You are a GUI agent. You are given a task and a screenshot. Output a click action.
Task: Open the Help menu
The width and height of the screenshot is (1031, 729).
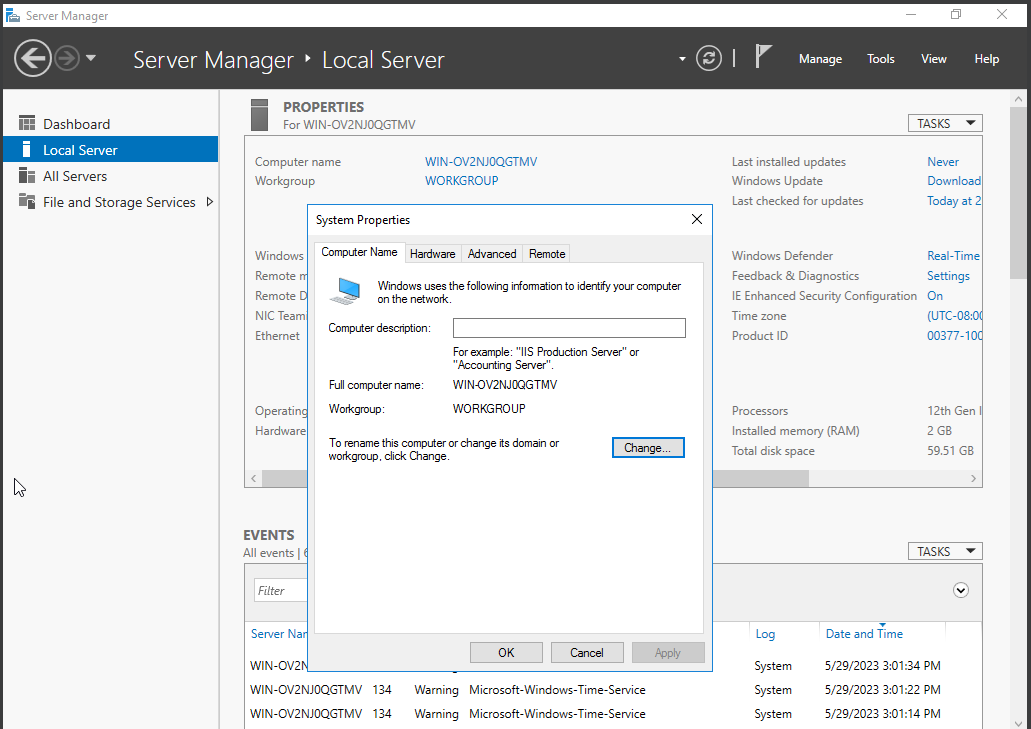[x=986, y=59]
